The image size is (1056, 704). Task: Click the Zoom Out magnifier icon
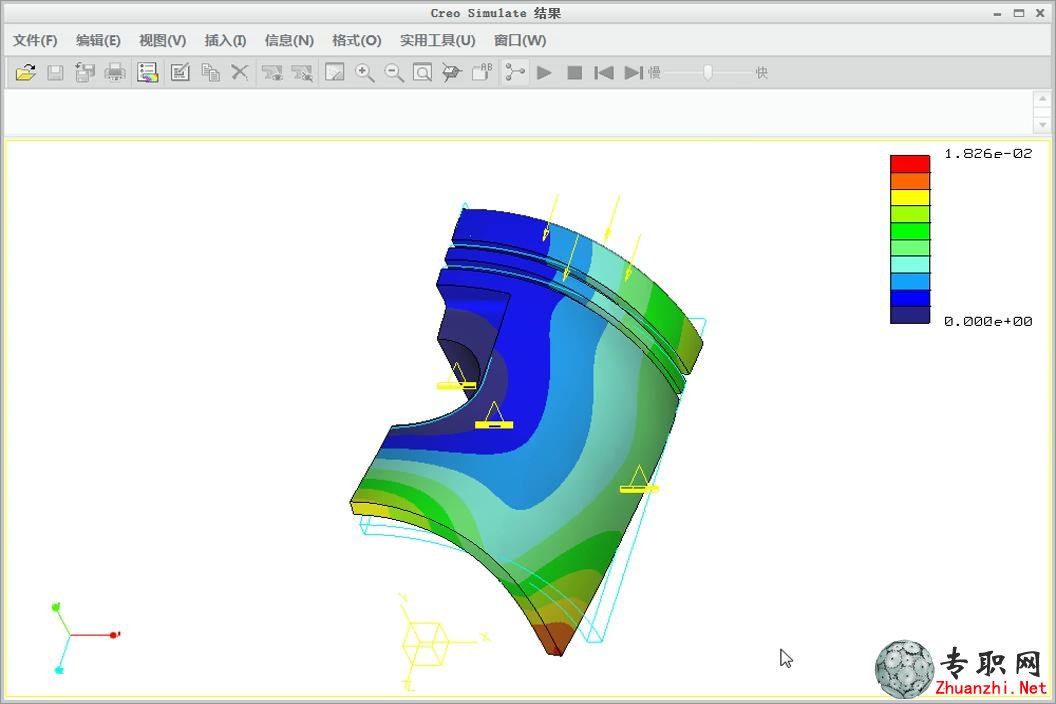click(x=394, y=72)
